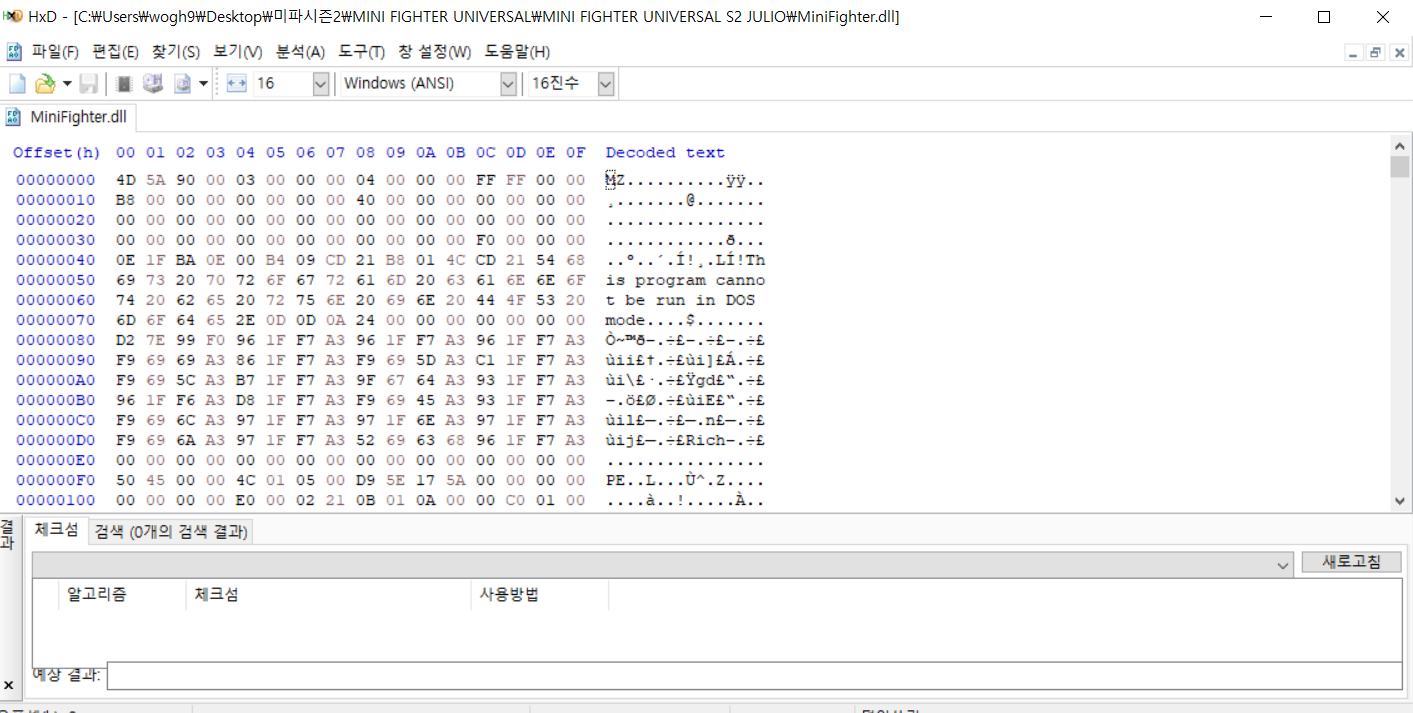Open the 도움말(H) menu
1413x713 pixels.
pyautogui.click(x=517, y=52)
